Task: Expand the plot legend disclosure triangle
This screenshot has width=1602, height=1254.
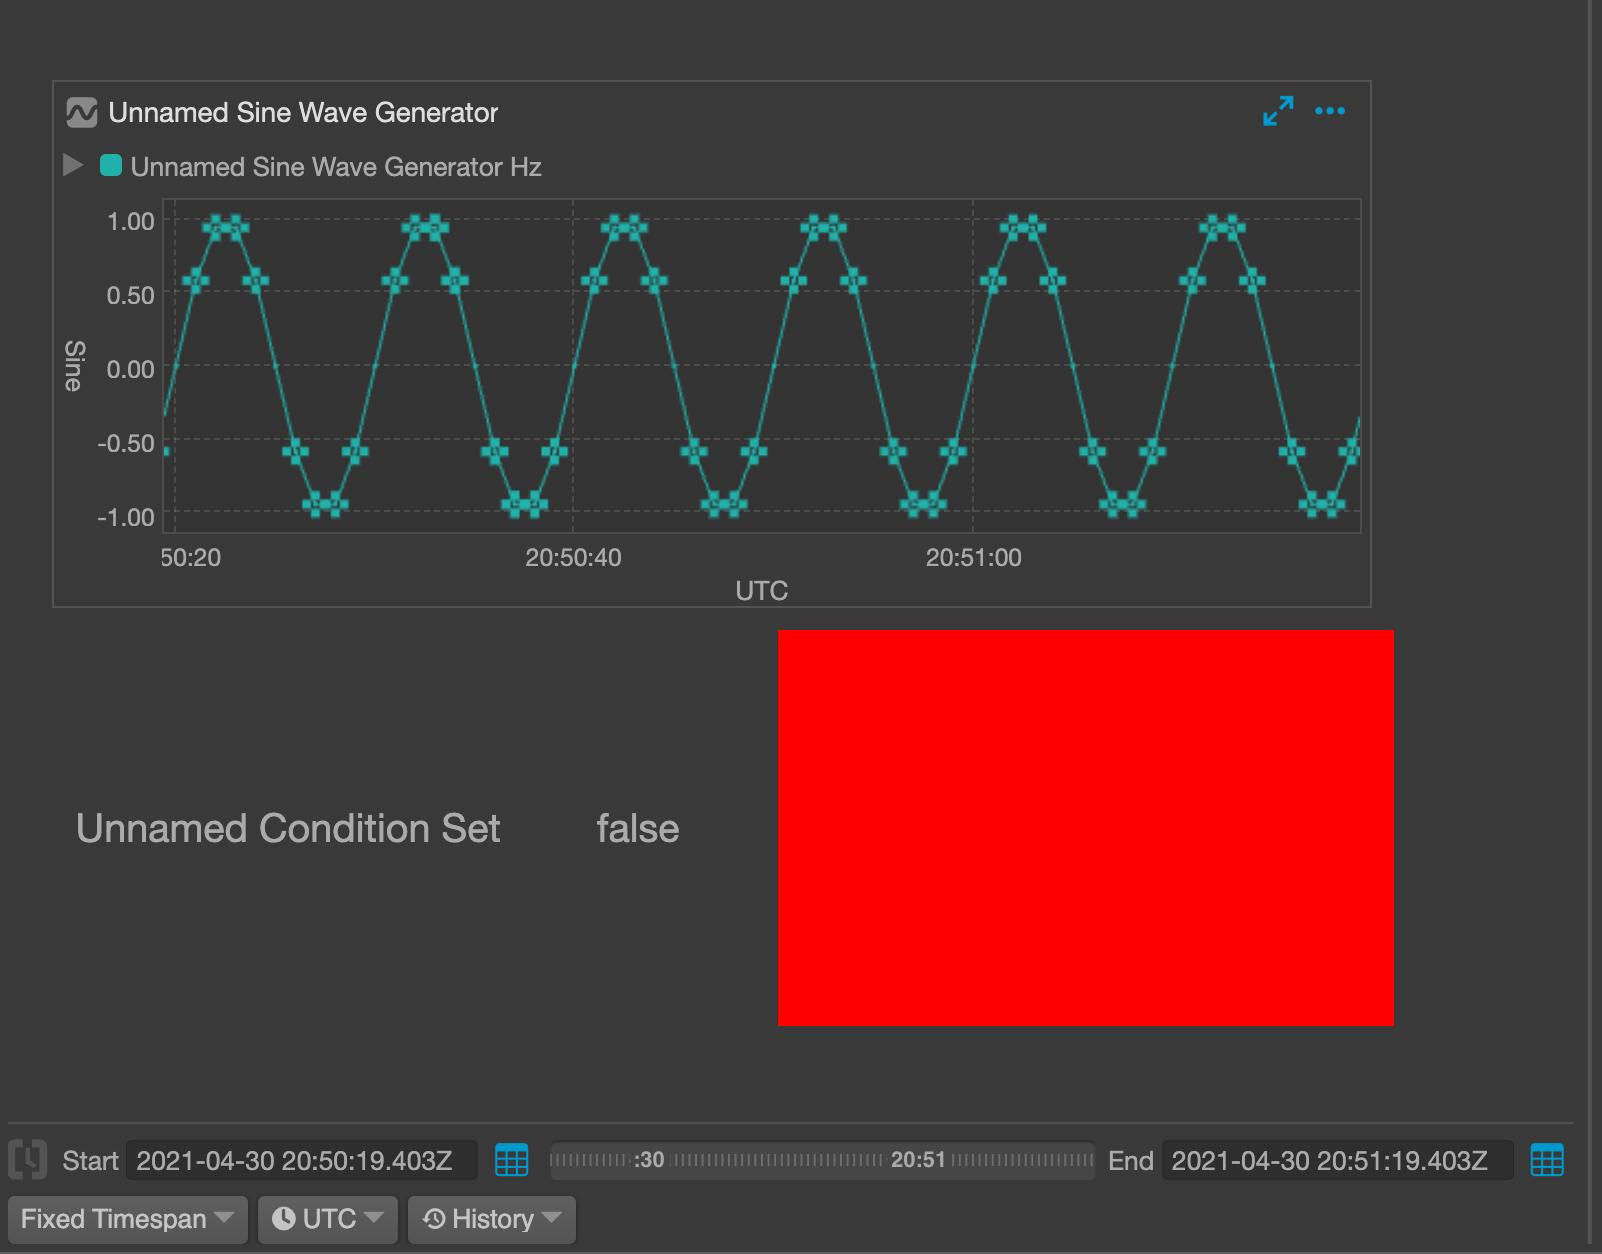Action: point(72,165)
